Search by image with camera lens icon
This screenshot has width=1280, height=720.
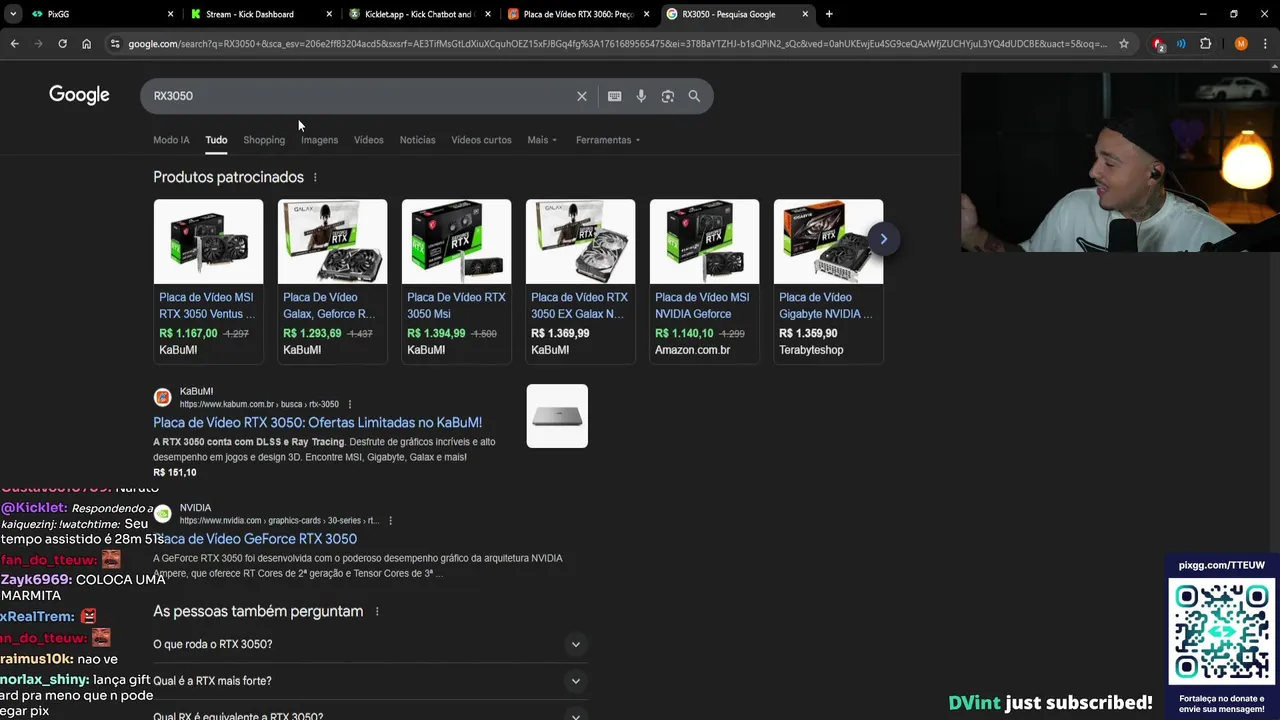click(667, 96)
